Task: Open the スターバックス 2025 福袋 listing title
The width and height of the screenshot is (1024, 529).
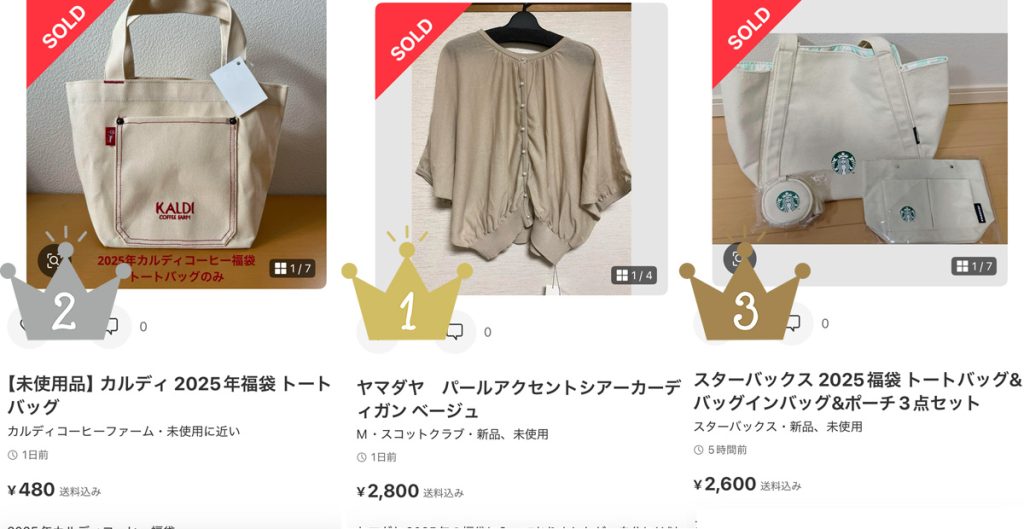Action: (857, 391)
